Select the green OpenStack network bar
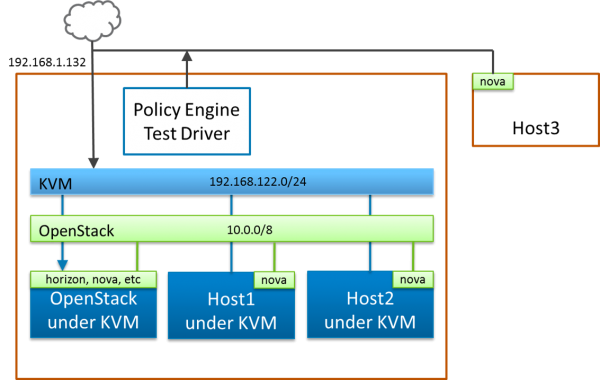The width and height of the screenshot is (600, 380). click(232, 229)
